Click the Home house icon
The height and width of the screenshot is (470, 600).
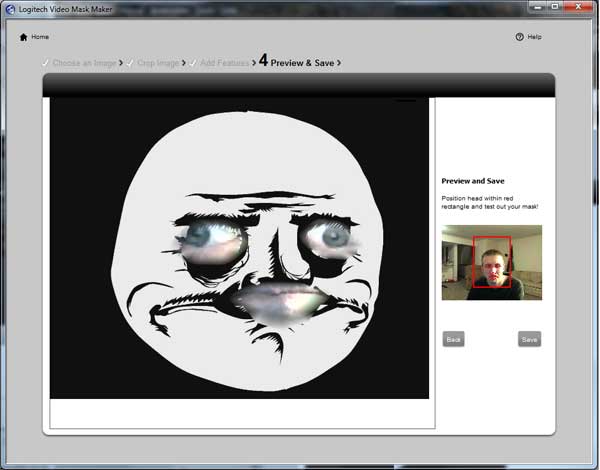[23, 37]
